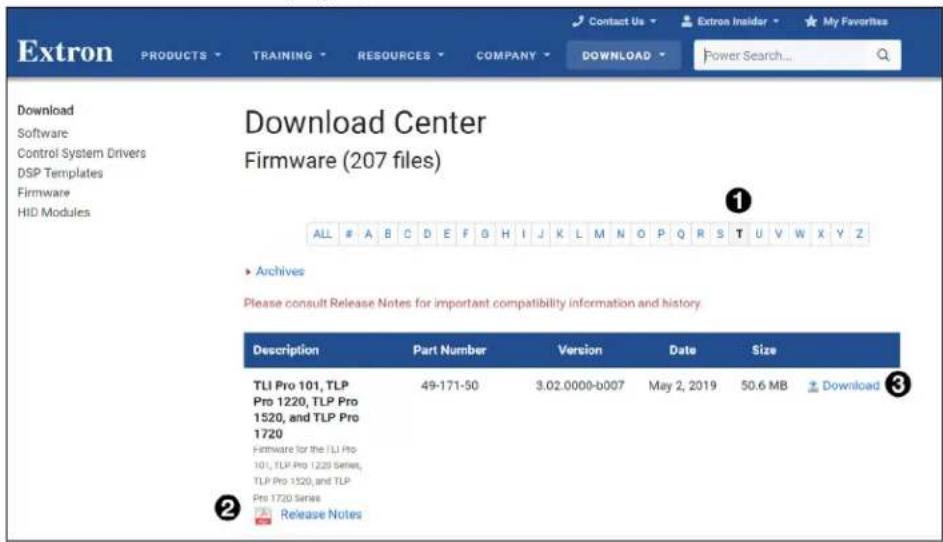Filter firmware list by letter F

coord(465,234)
